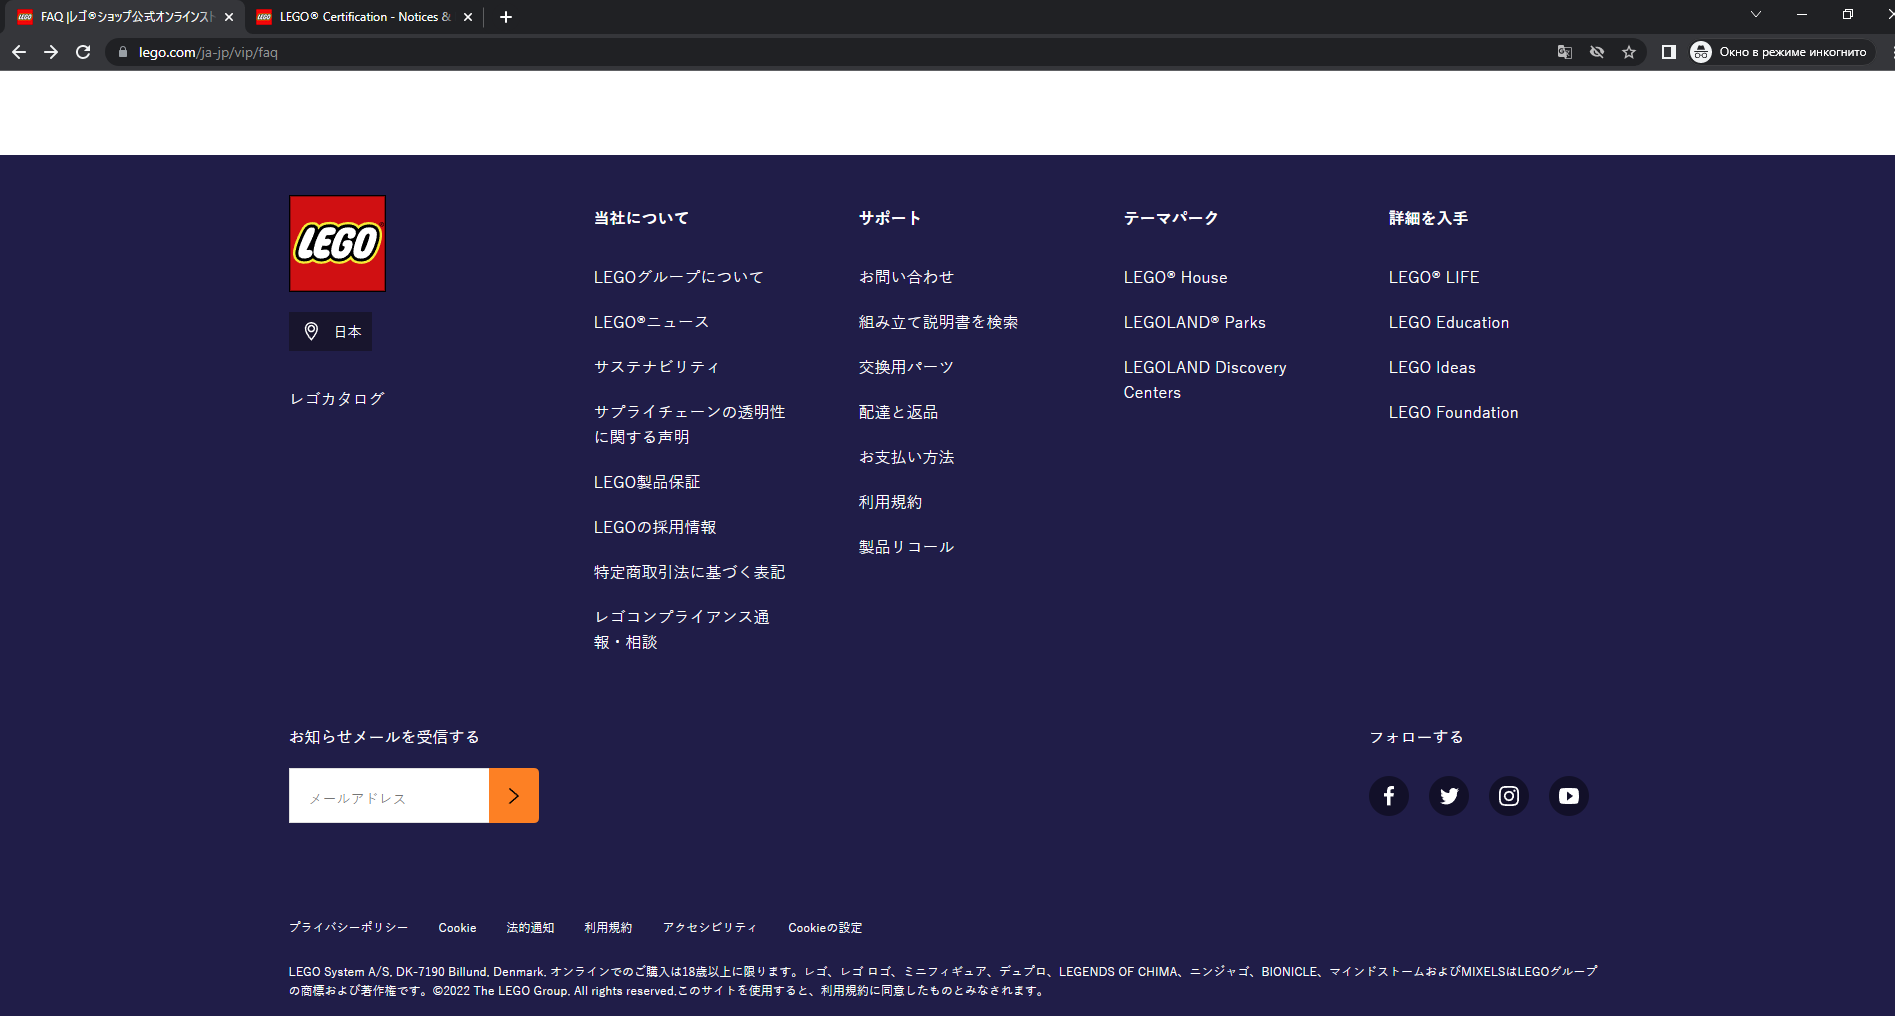Open サプライチェーンの透明性に関する声明 link
The width and height of the screenshot is (1895, 1016).
point(689,424)
